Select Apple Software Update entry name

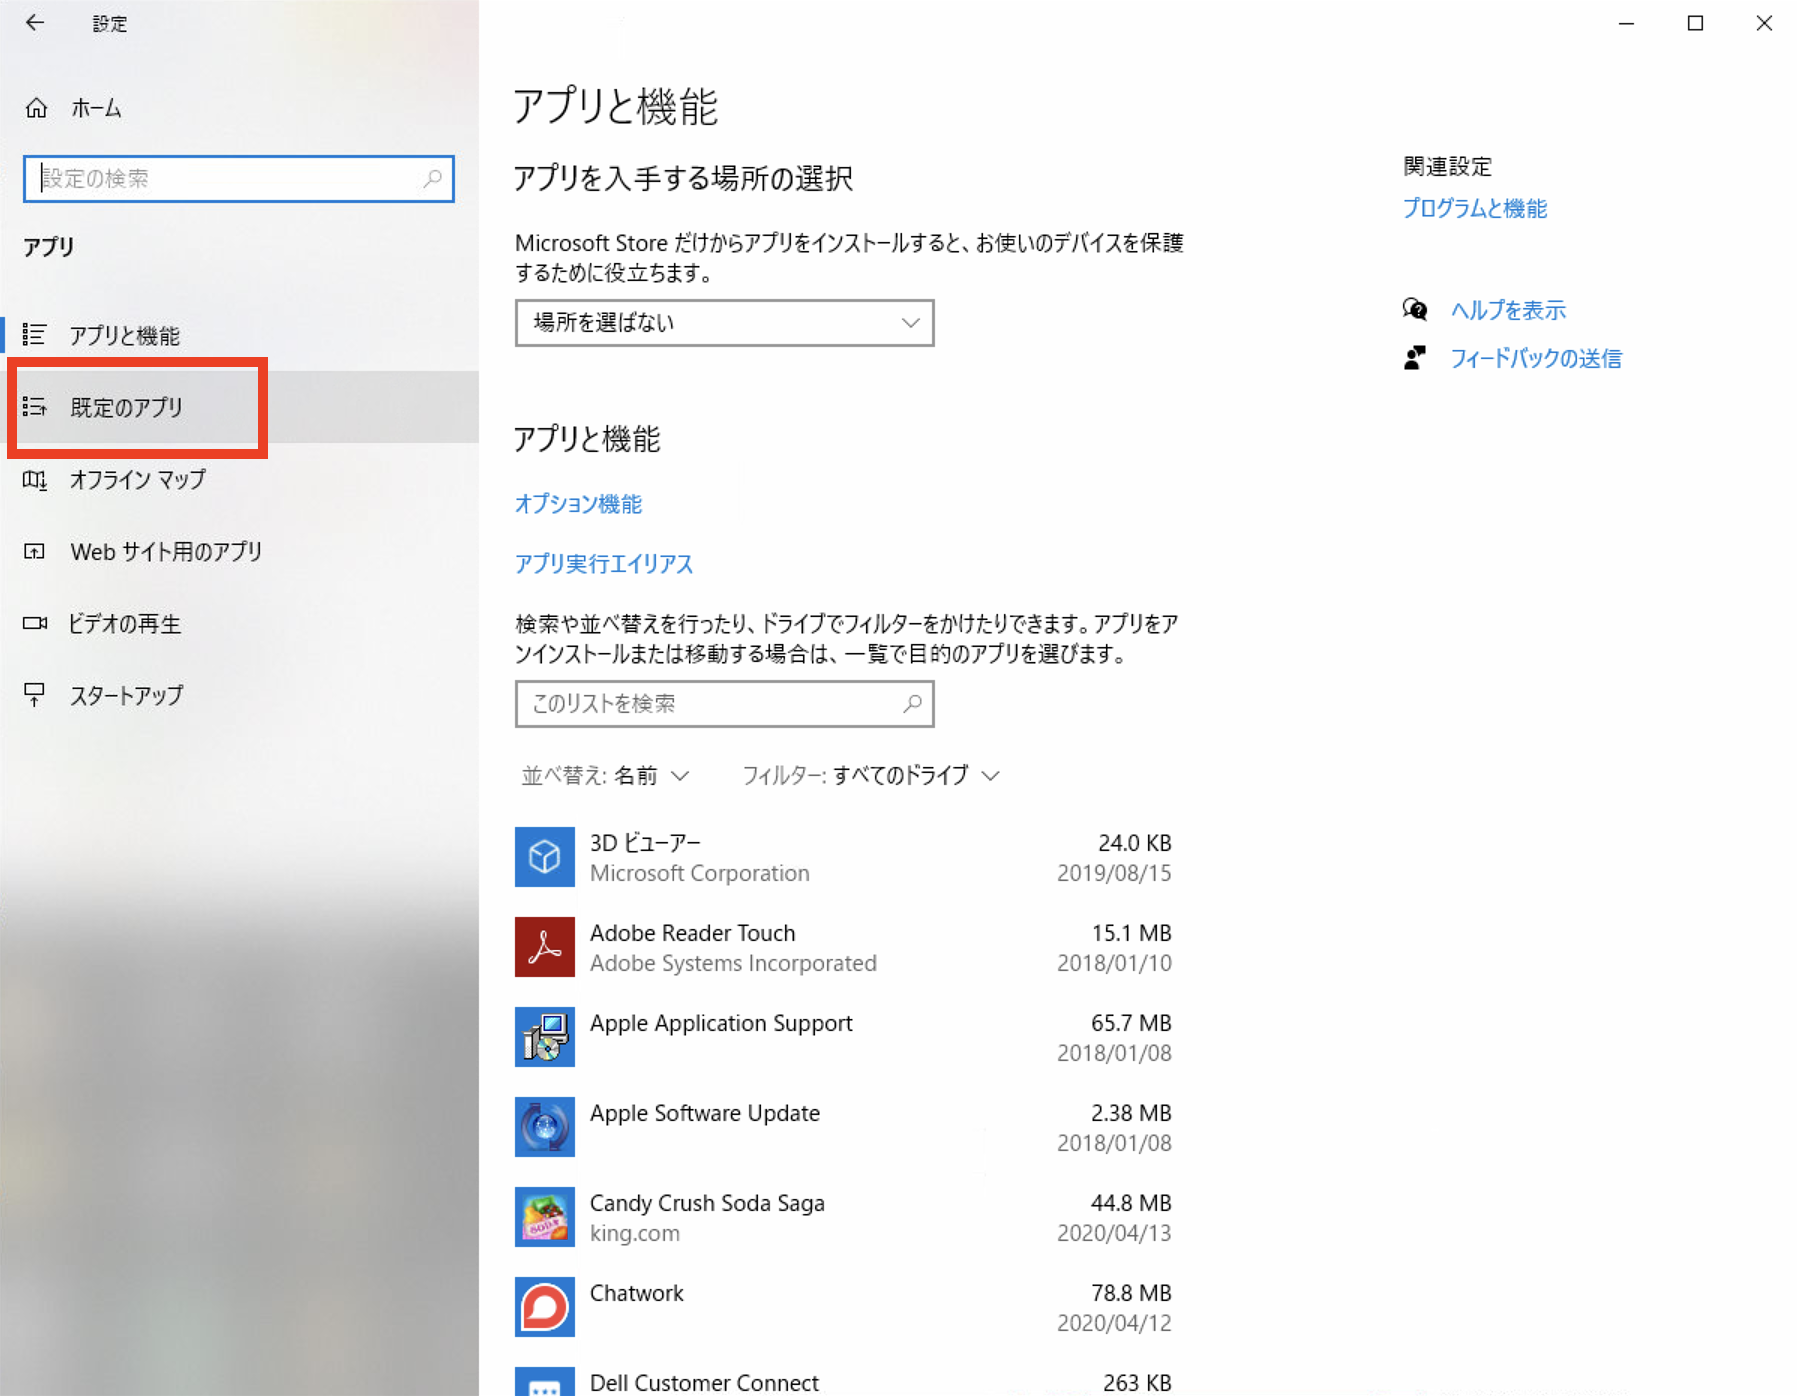[705, 1114]
